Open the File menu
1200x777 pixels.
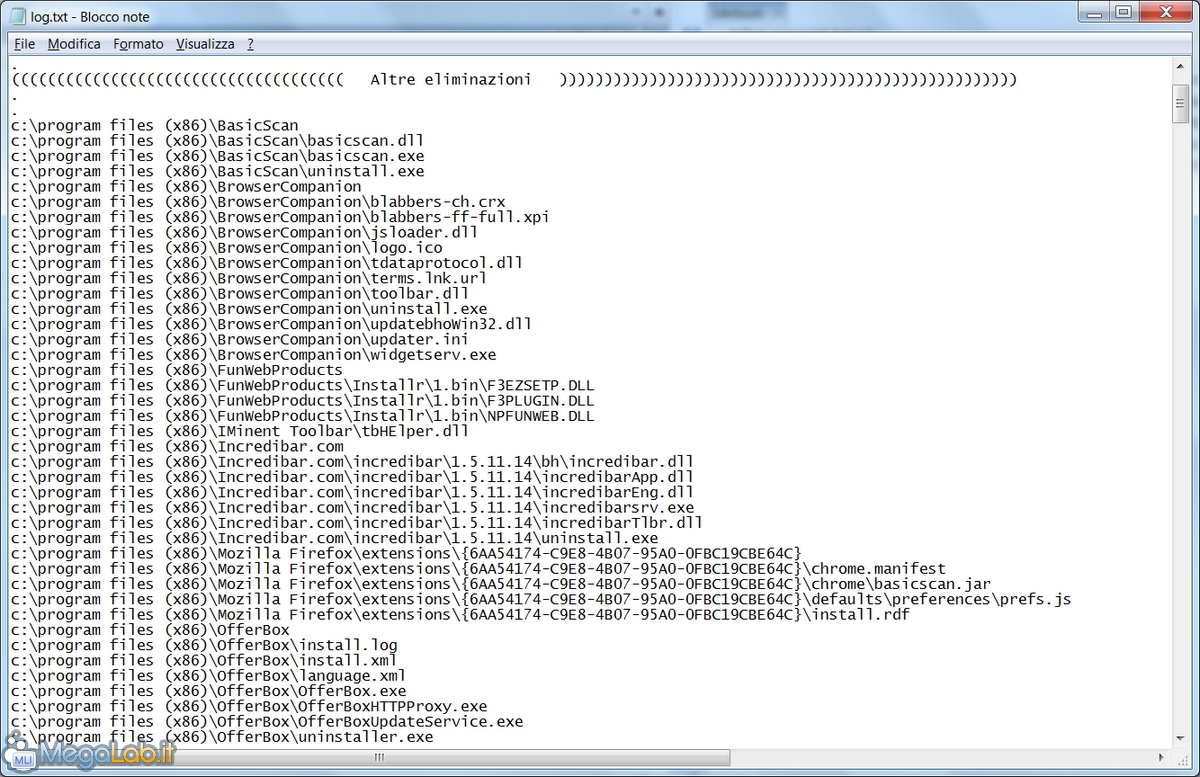pos(25,44)
